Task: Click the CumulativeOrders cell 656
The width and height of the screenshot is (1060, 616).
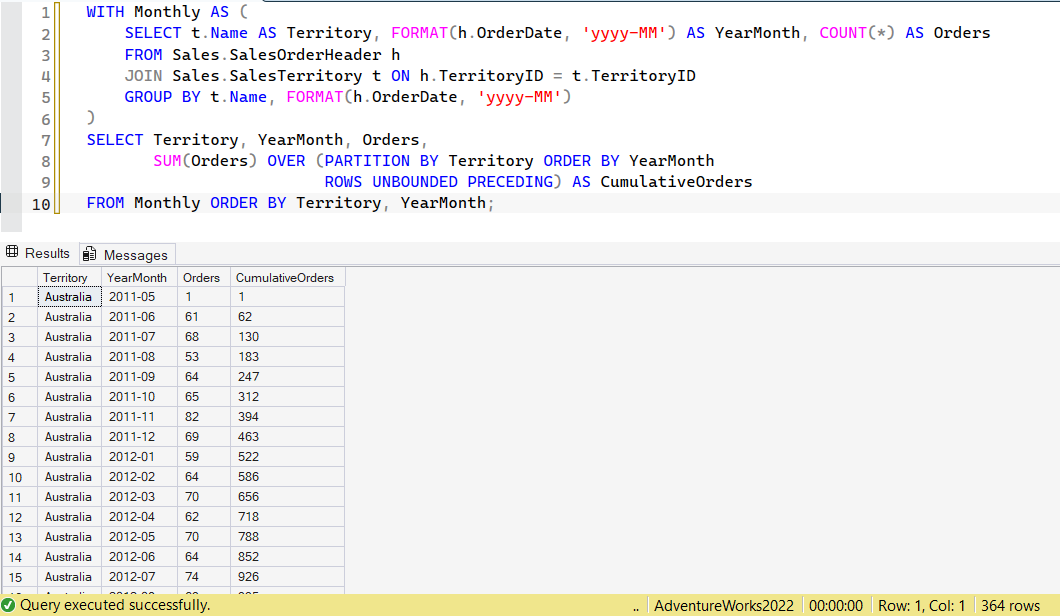Action: coord(287,496)
